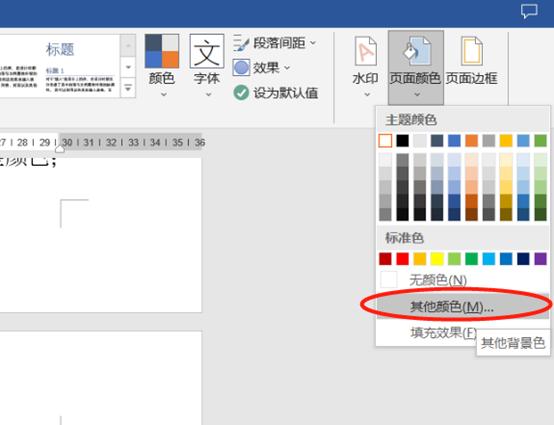This screenshot has height=425, width=554.
Task: Choose 无颜色(N) no color
Action: tap(463, 280)
